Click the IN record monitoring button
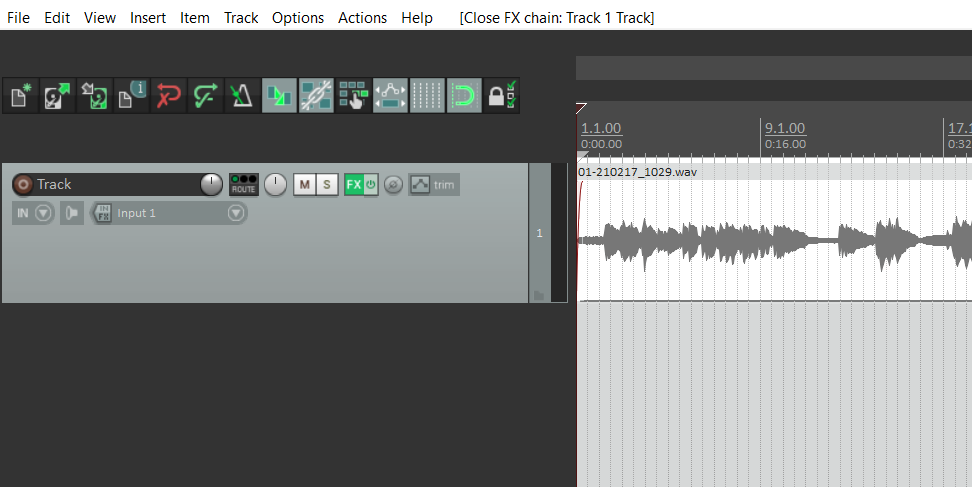This screenshot has height=487, width=972. pos(23,213)
